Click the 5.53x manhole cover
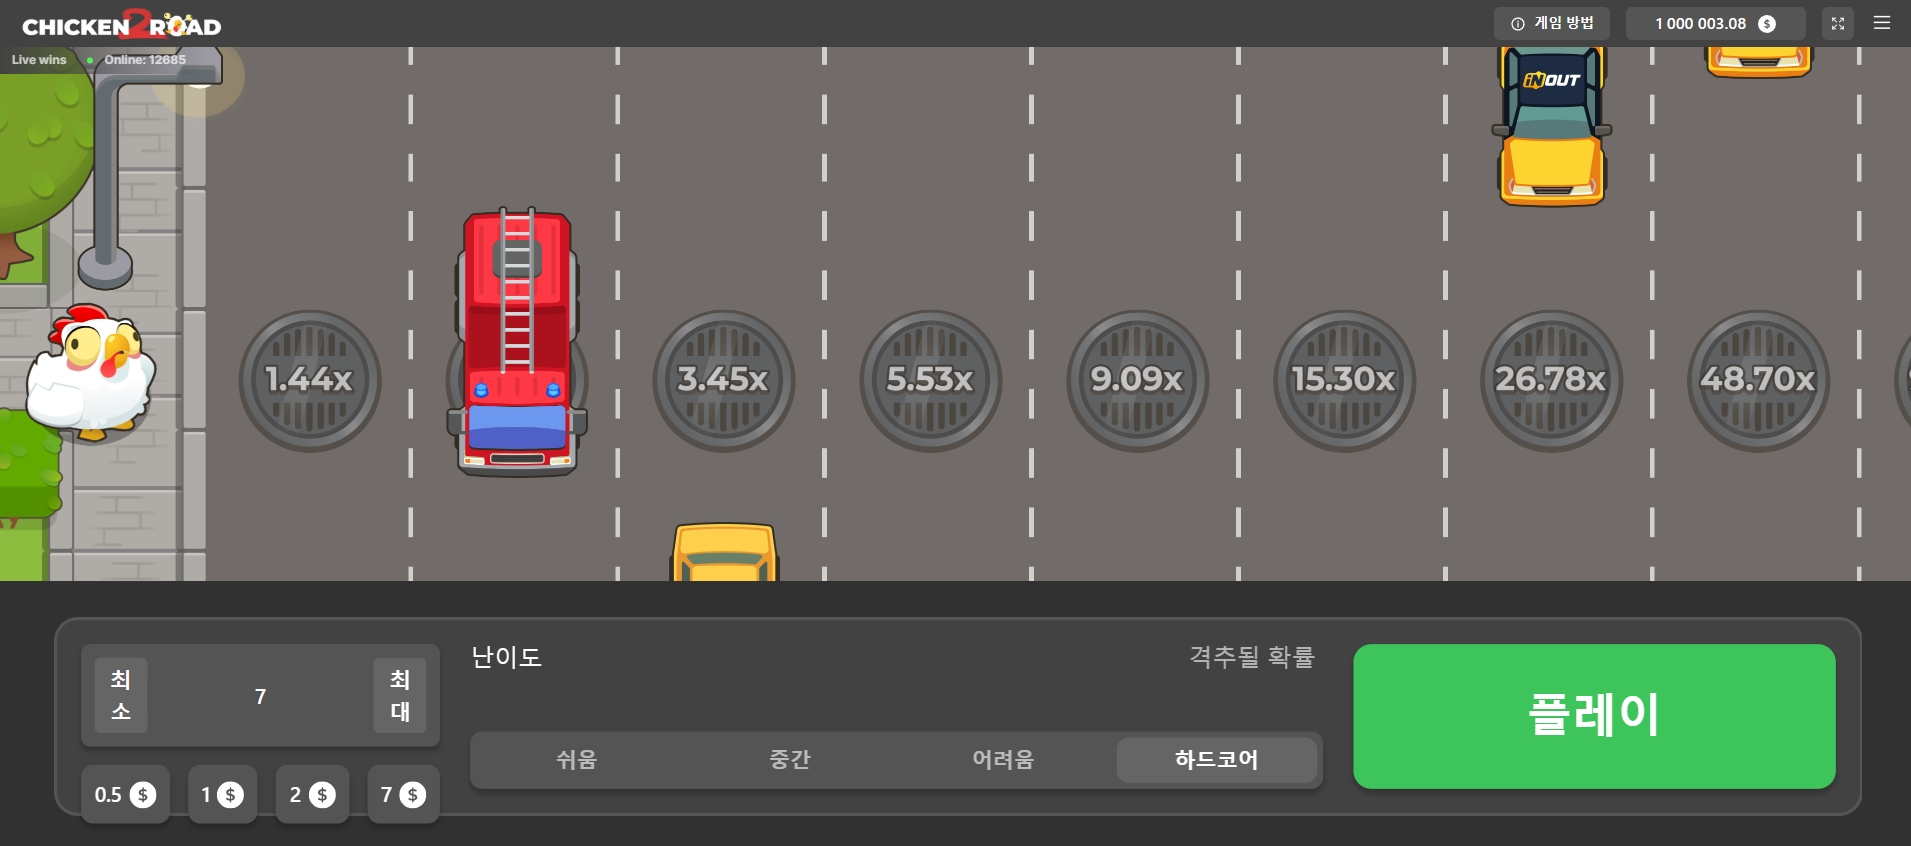Image resolution: width=1911 pixels, height=846 pixels. click(930, 380)
